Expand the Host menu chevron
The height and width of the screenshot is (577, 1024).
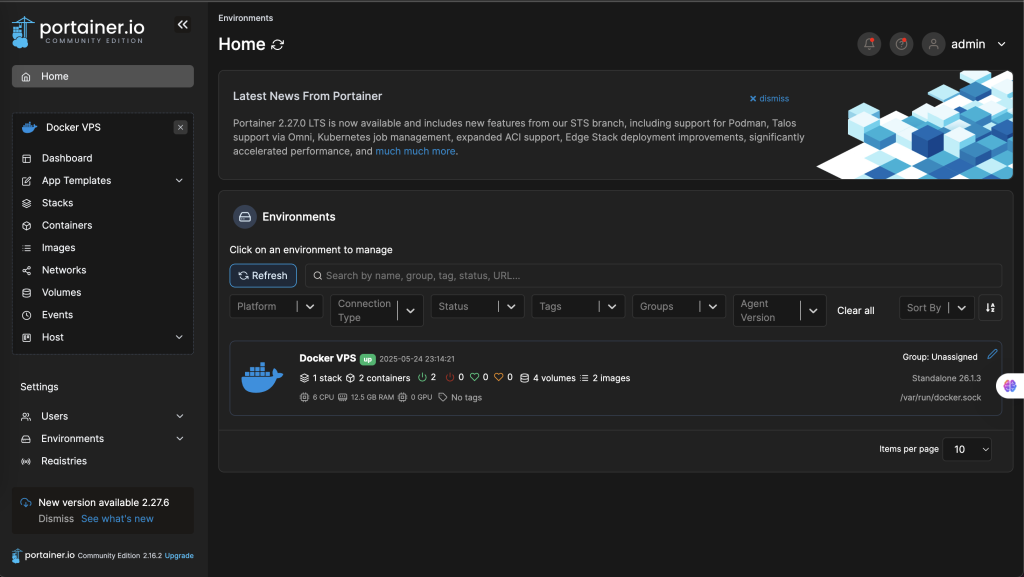(x=179, y=337)
